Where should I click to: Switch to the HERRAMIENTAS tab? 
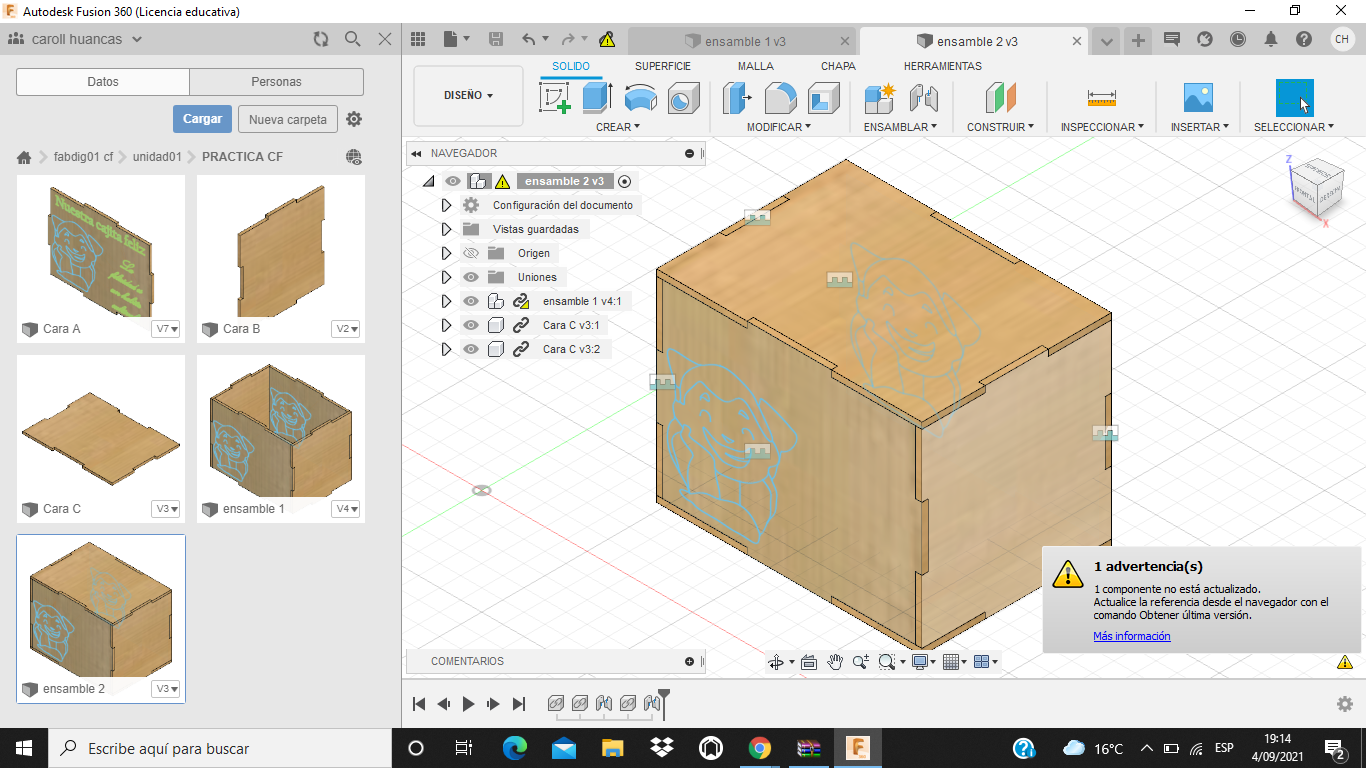tap(943, 66)
